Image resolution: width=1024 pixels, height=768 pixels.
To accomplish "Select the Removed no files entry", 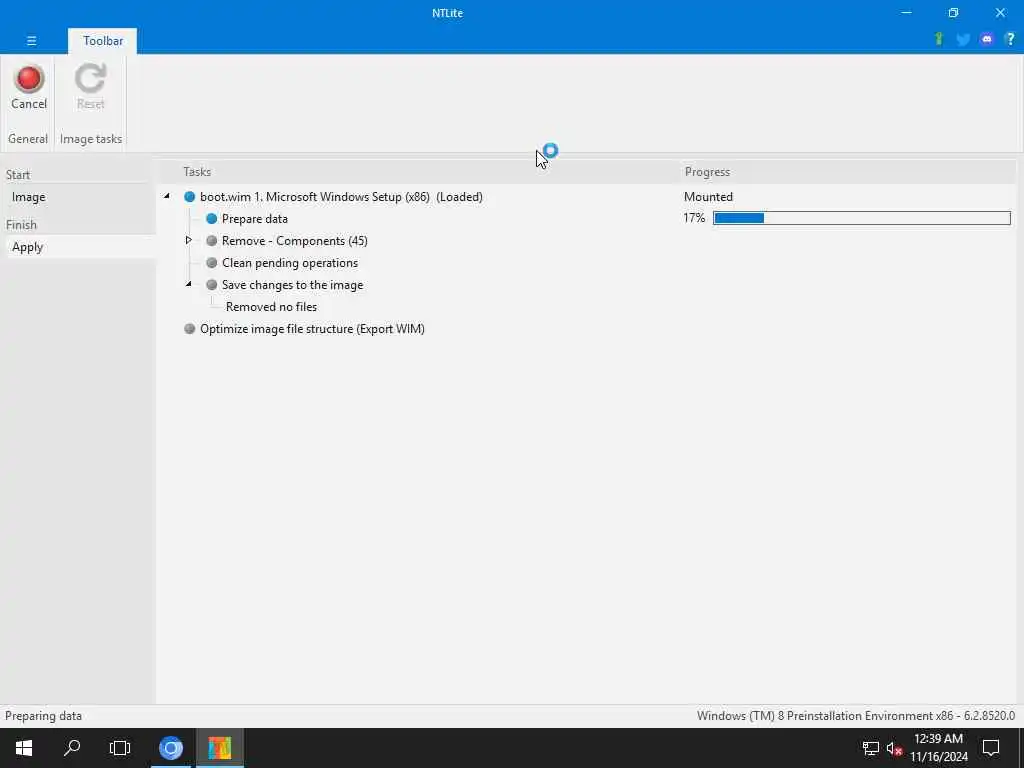I will (x=271, y=307).
